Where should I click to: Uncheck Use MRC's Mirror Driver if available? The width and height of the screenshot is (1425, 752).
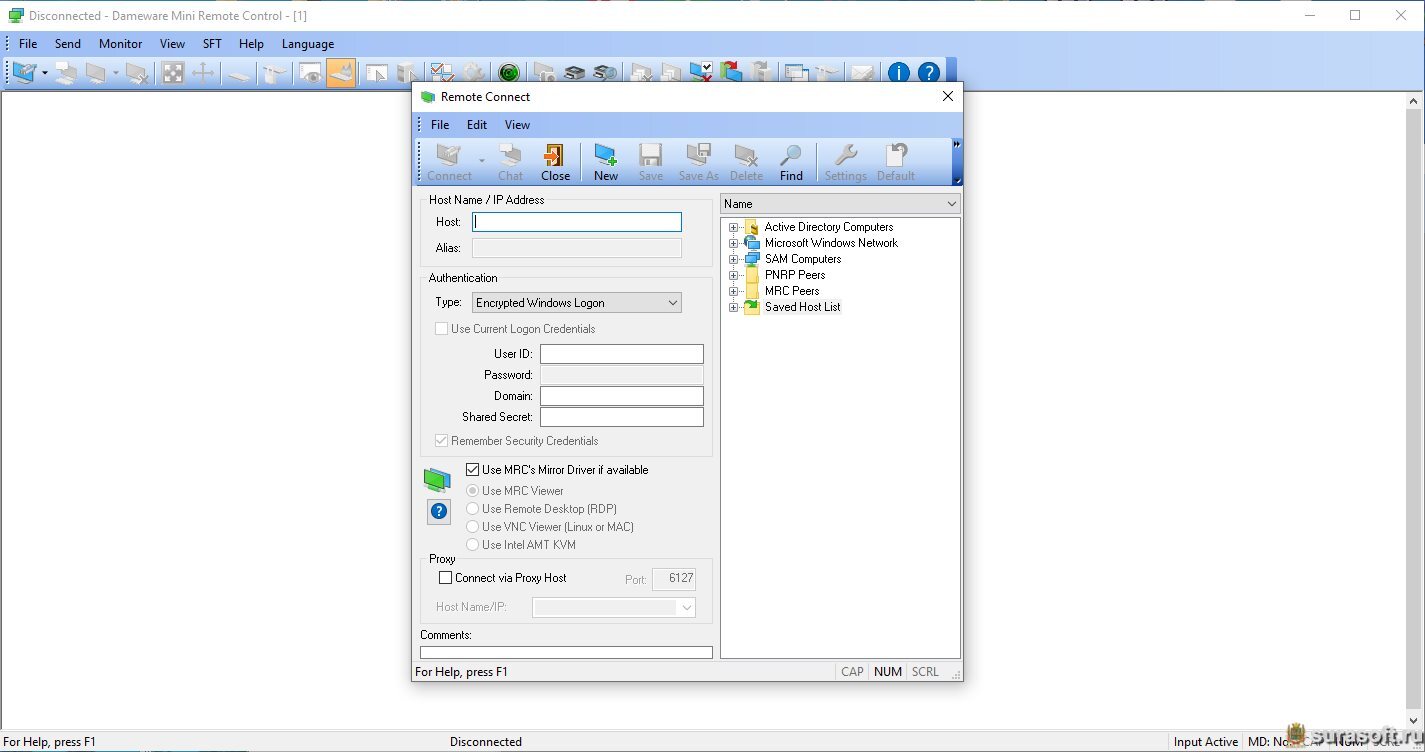point(473,470)
